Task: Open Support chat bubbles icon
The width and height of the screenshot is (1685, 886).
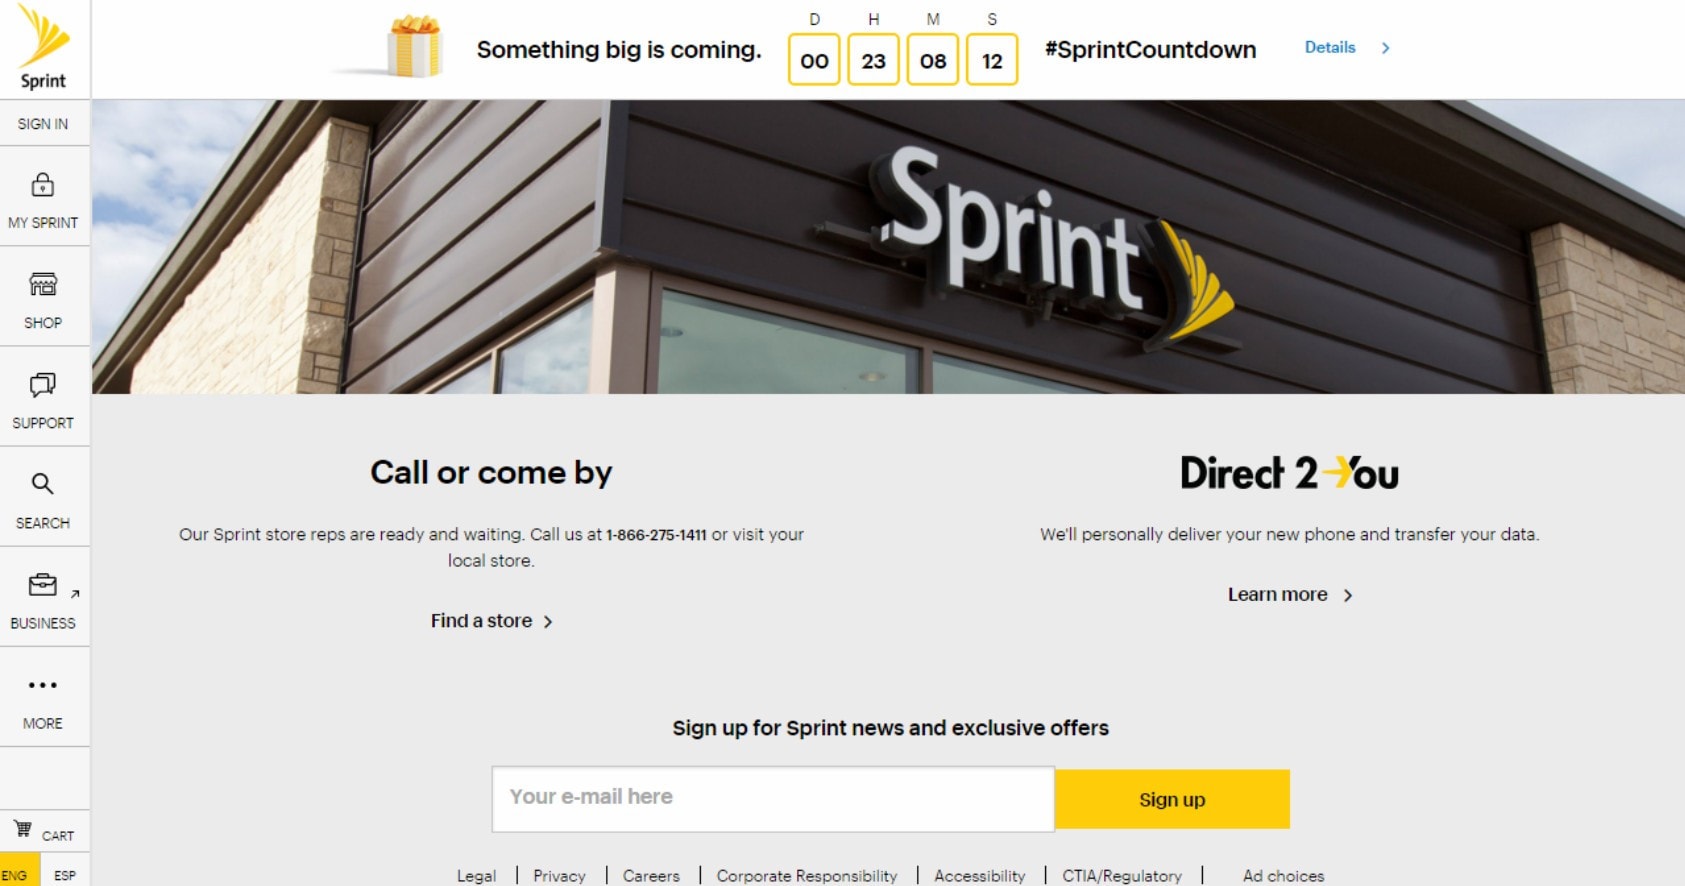Action: pyautogui.click(x=43, y=385)
